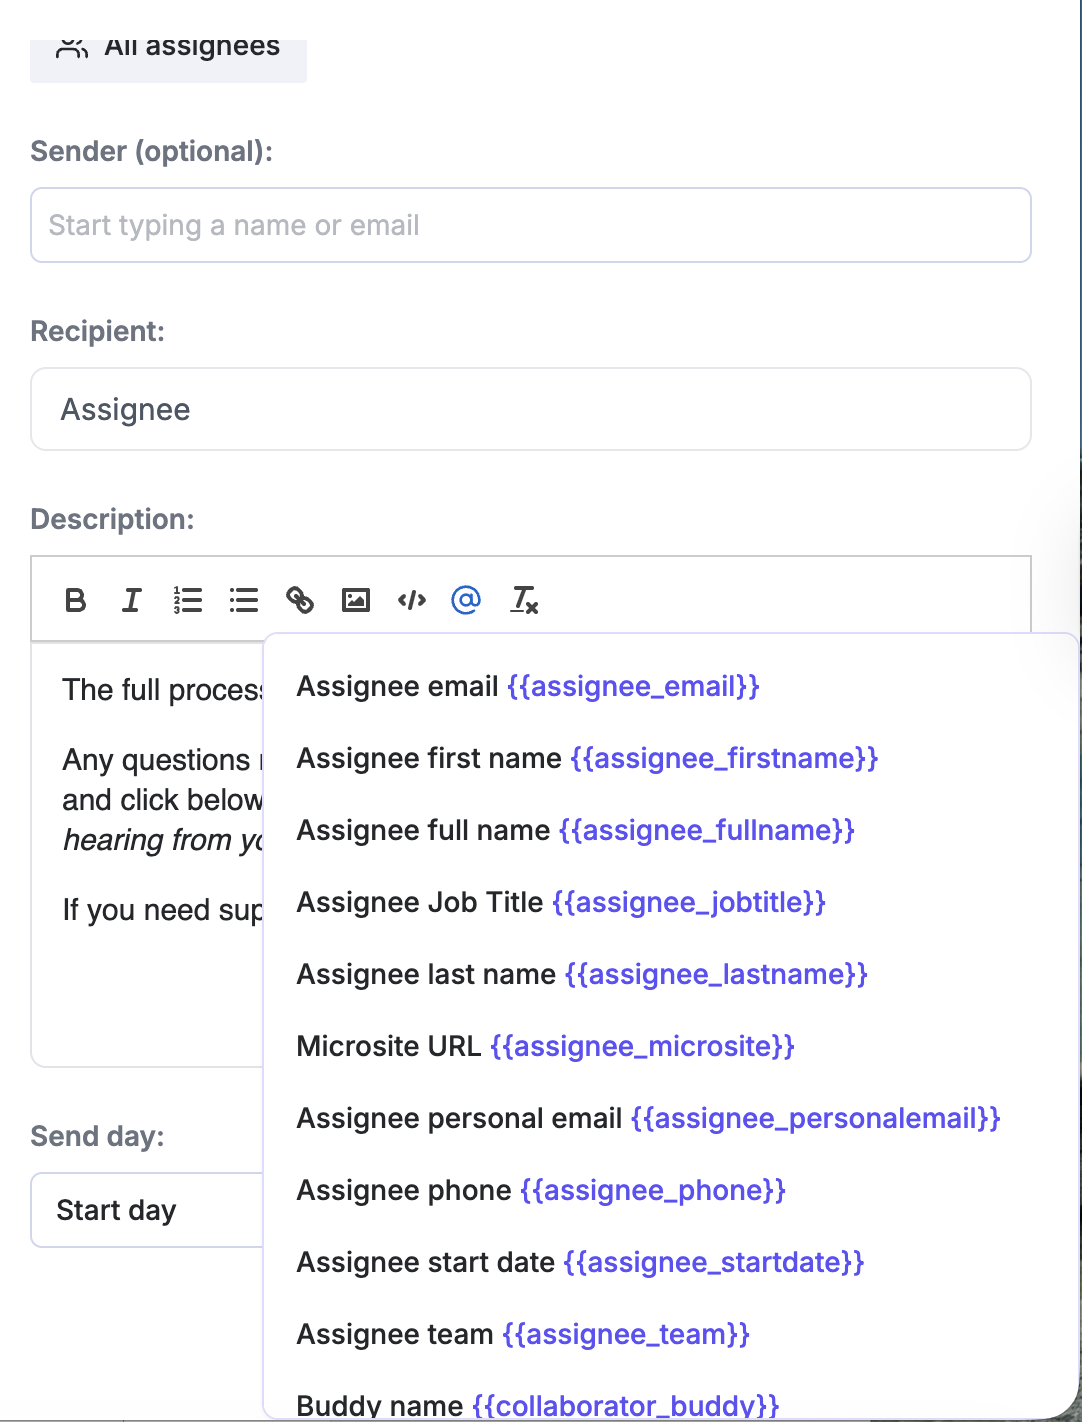Toggle bold formatting in description toolbar
The height and width of the screenshot is (1422, 1082).
[x=75, y=600]
